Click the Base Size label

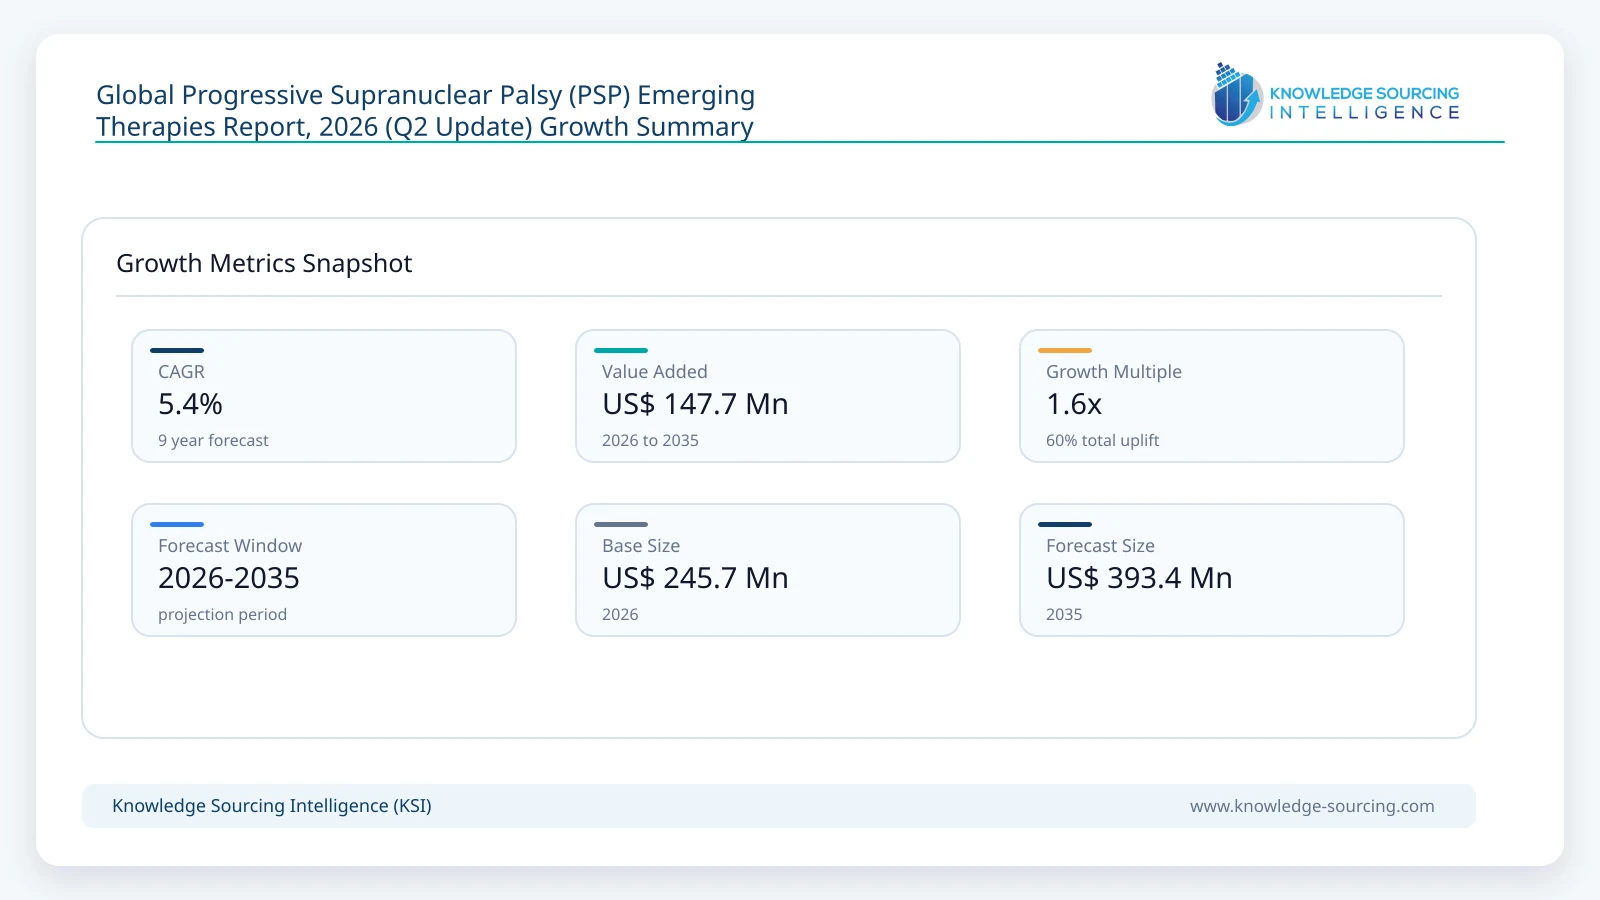point(641,545)
